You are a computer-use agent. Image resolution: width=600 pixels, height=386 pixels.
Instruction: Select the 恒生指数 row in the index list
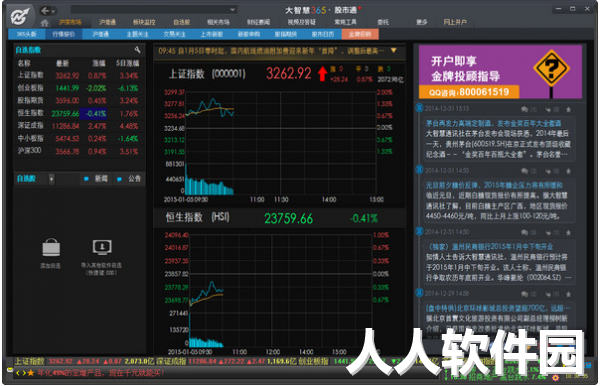78,113
